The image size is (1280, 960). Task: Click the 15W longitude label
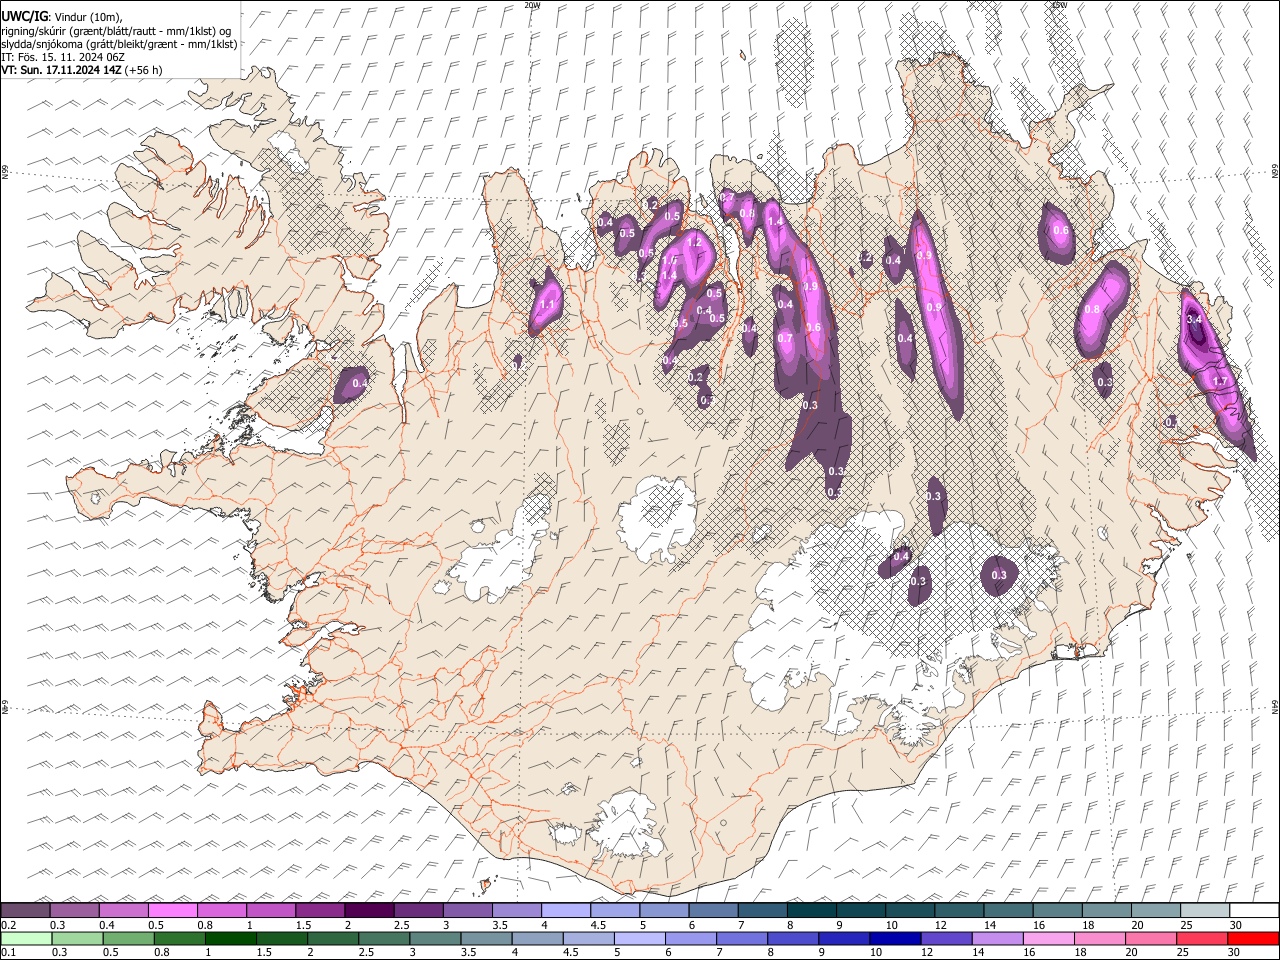[x=1059, y=5]
